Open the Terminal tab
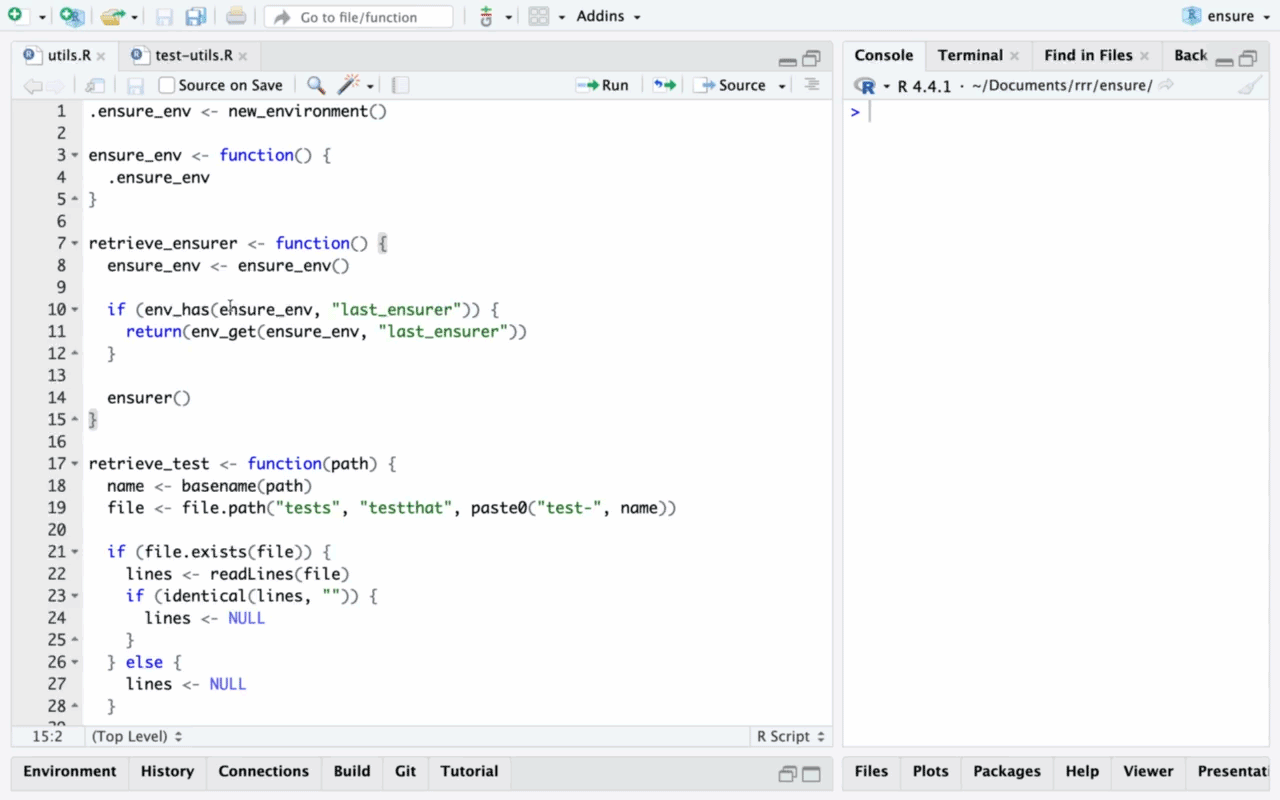This screenshot has height=800, width=1280. click(x=969, y=55)
